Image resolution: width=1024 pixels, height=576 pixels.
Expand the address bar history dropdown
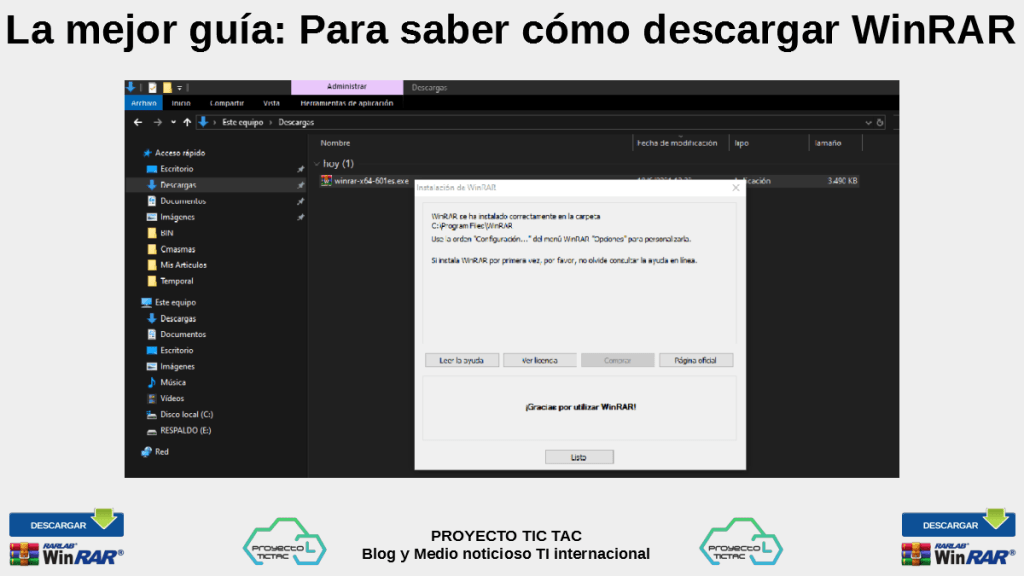pyautogui.click(x=867, y=122)
